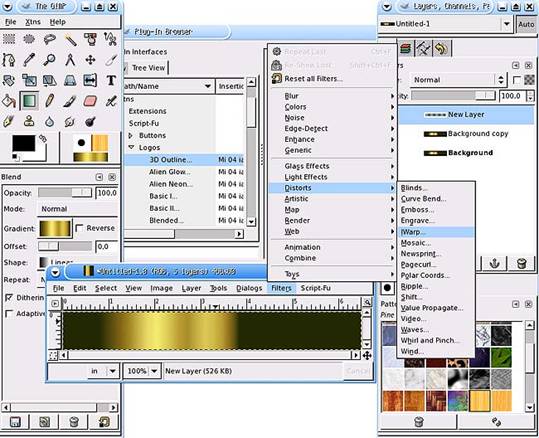Click the delete tool options trash button
Image resolution: width=539 pixels, height=438 pixels.
coord(74,421)
